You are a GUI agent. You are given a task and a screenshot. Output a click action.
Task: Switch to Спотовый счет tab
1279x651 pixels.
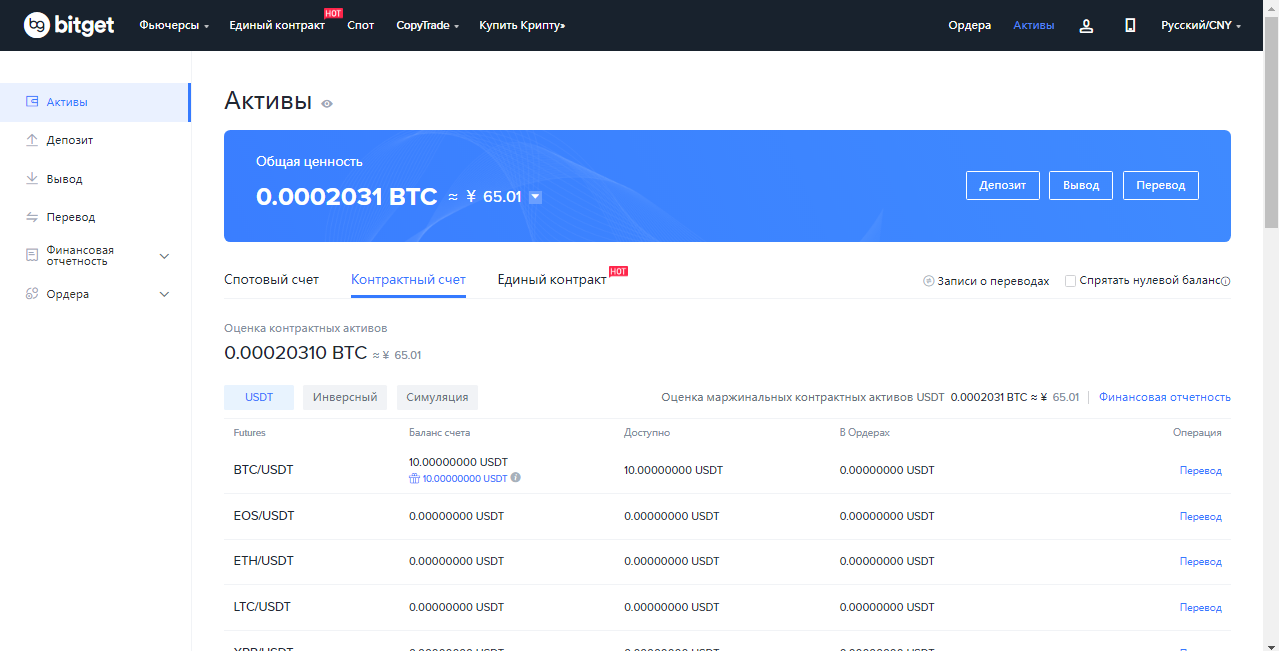pyautogui.click(x=271, y=280)
